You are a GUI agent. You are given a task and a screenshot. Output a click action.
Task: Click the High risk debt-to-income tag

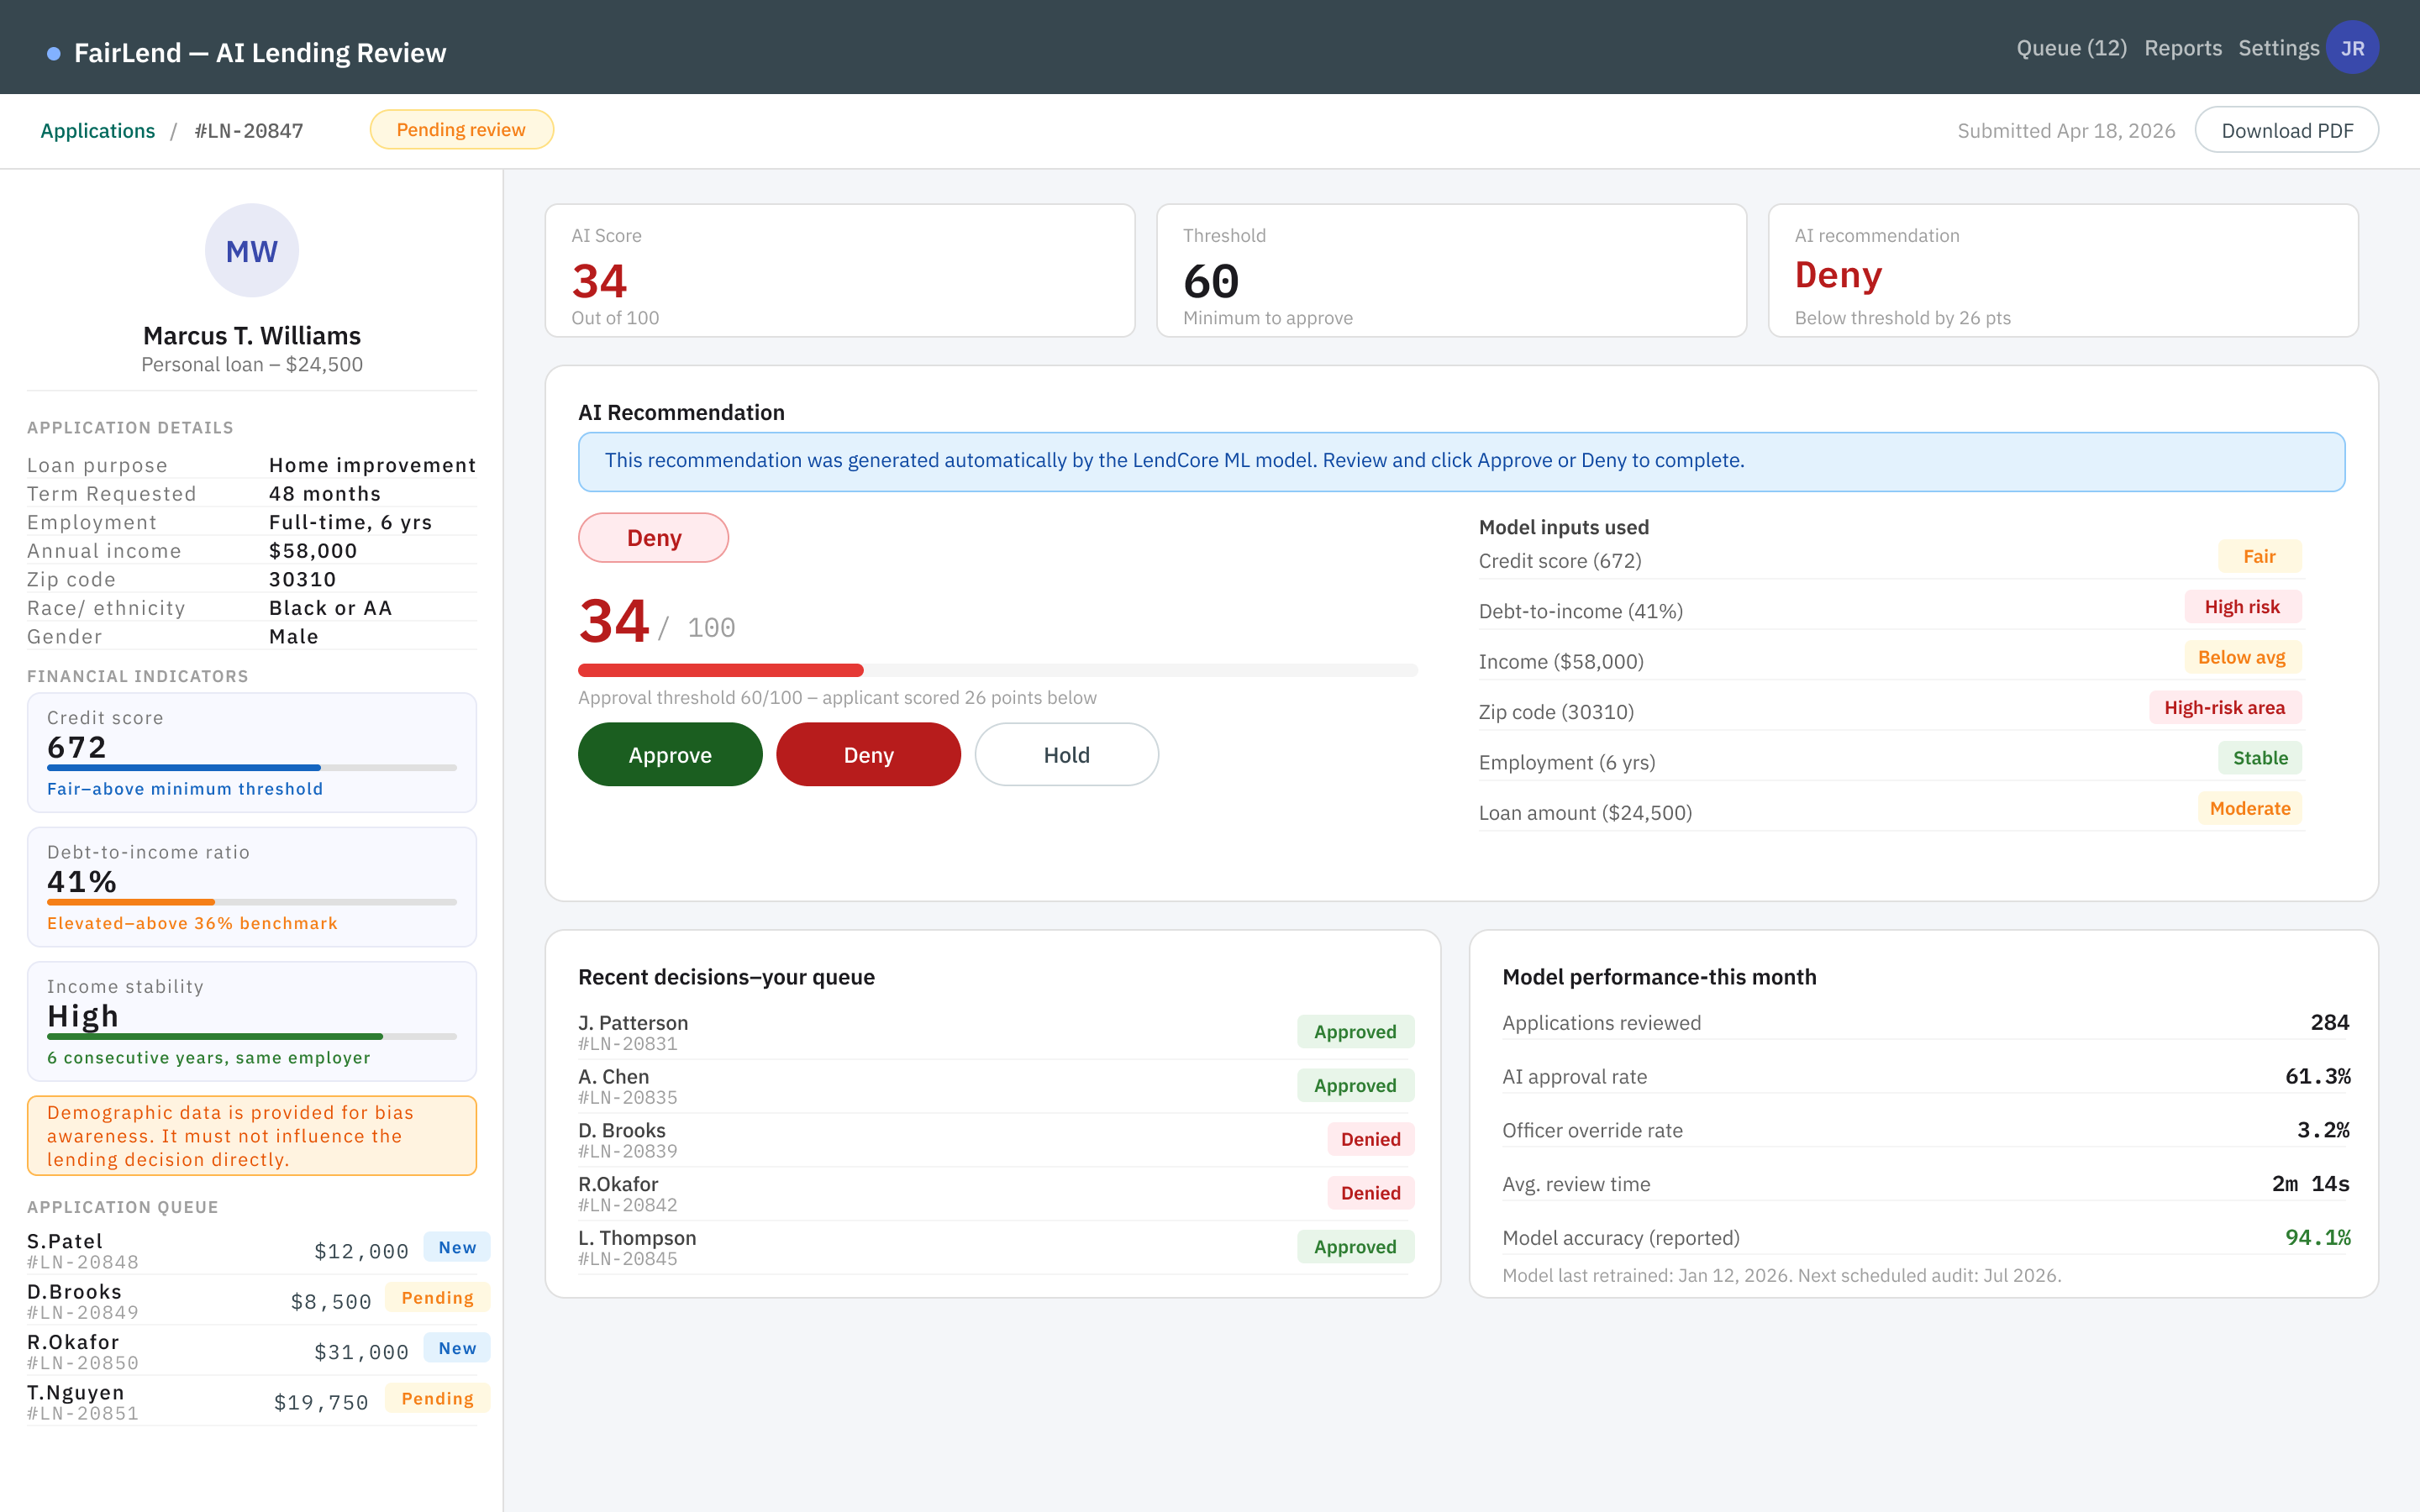coord(2242,607)
